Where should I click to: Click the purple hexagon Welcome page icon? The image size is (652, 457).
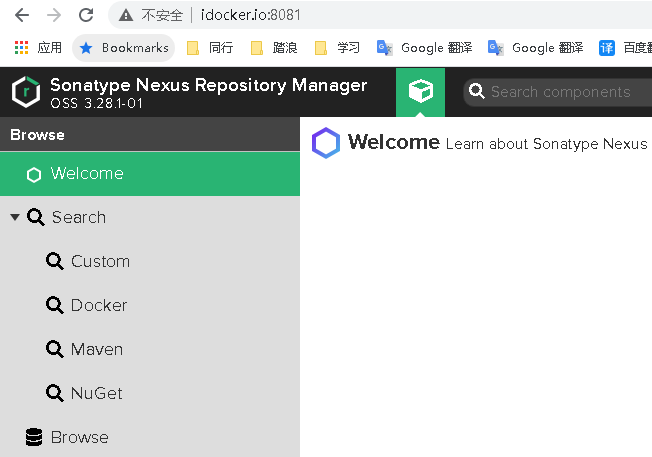tap(326, 143)
